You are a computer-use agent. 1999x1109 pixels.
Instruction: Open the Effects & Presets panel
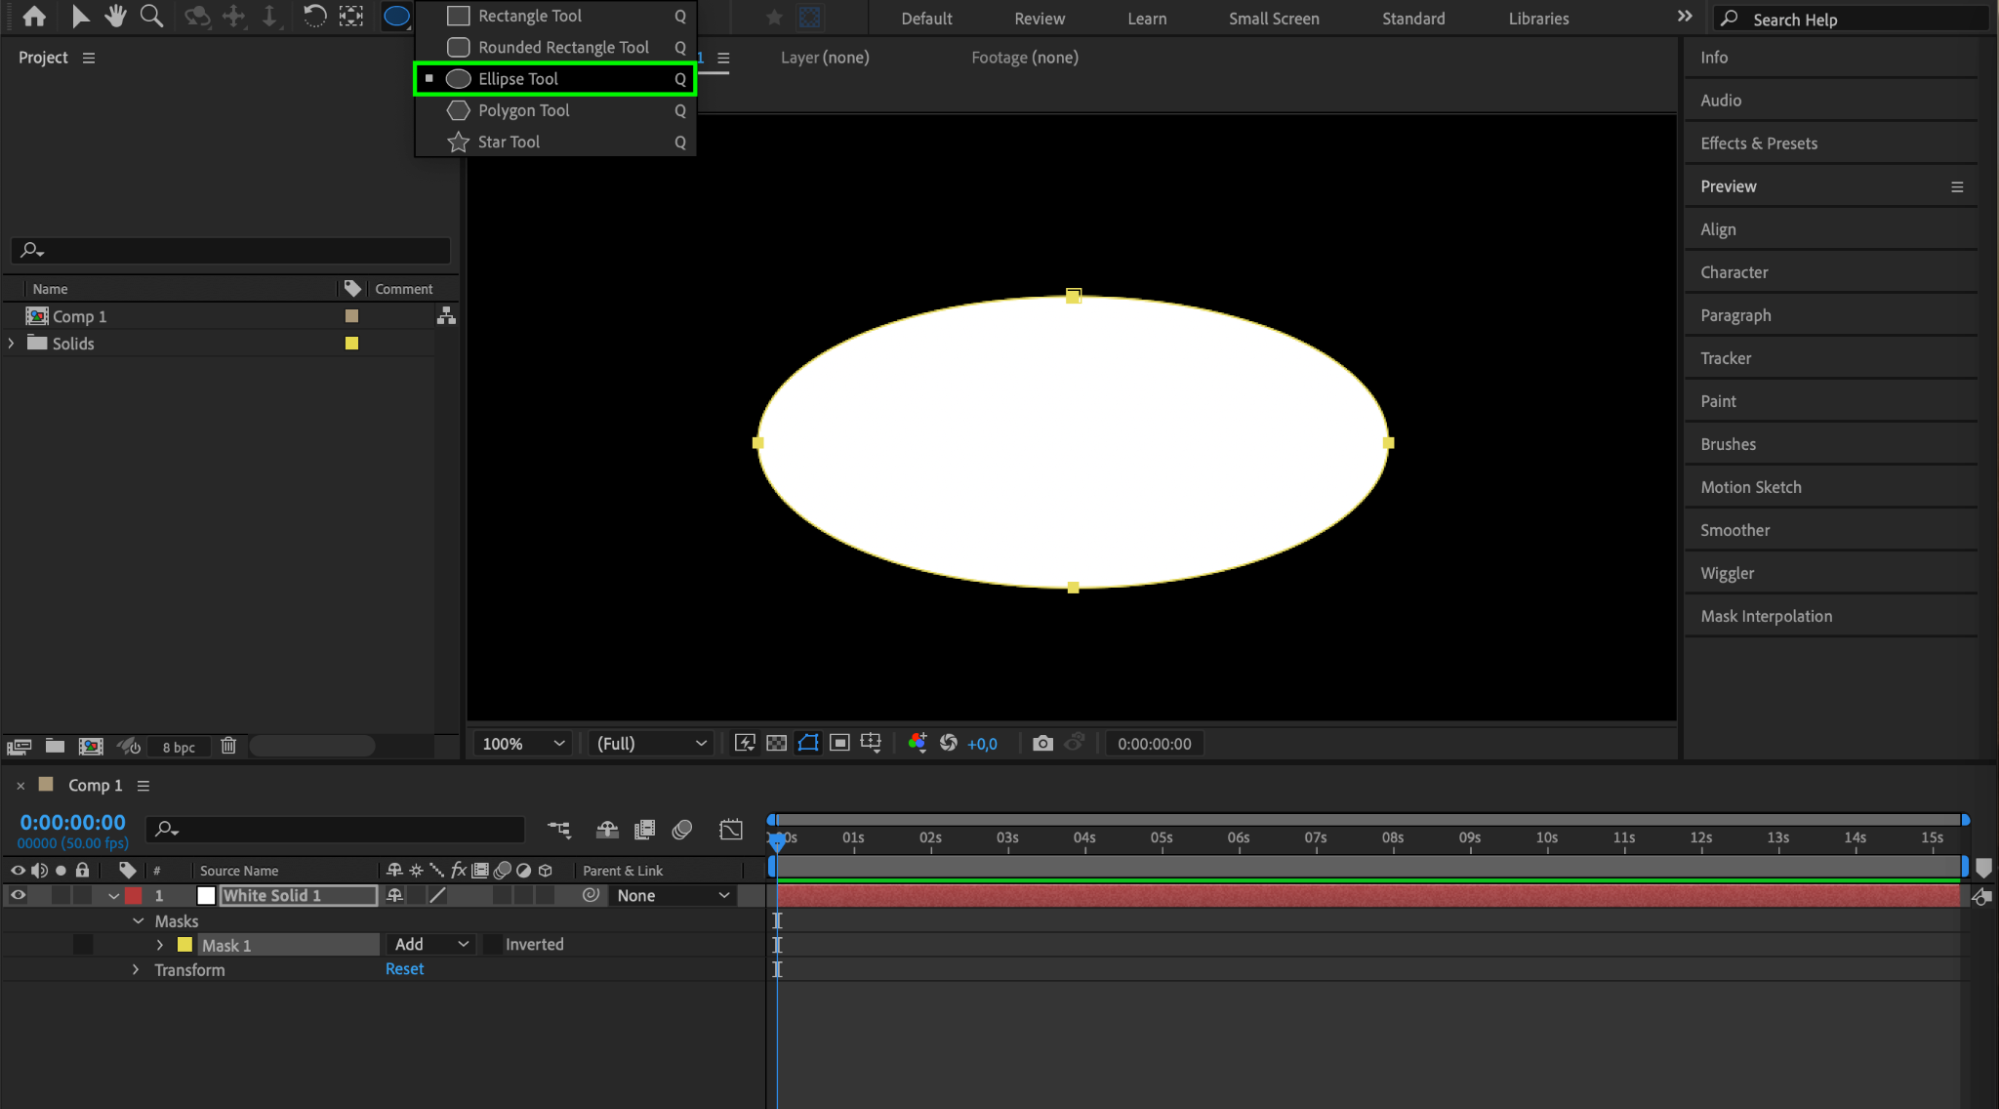coord(1758,143)
